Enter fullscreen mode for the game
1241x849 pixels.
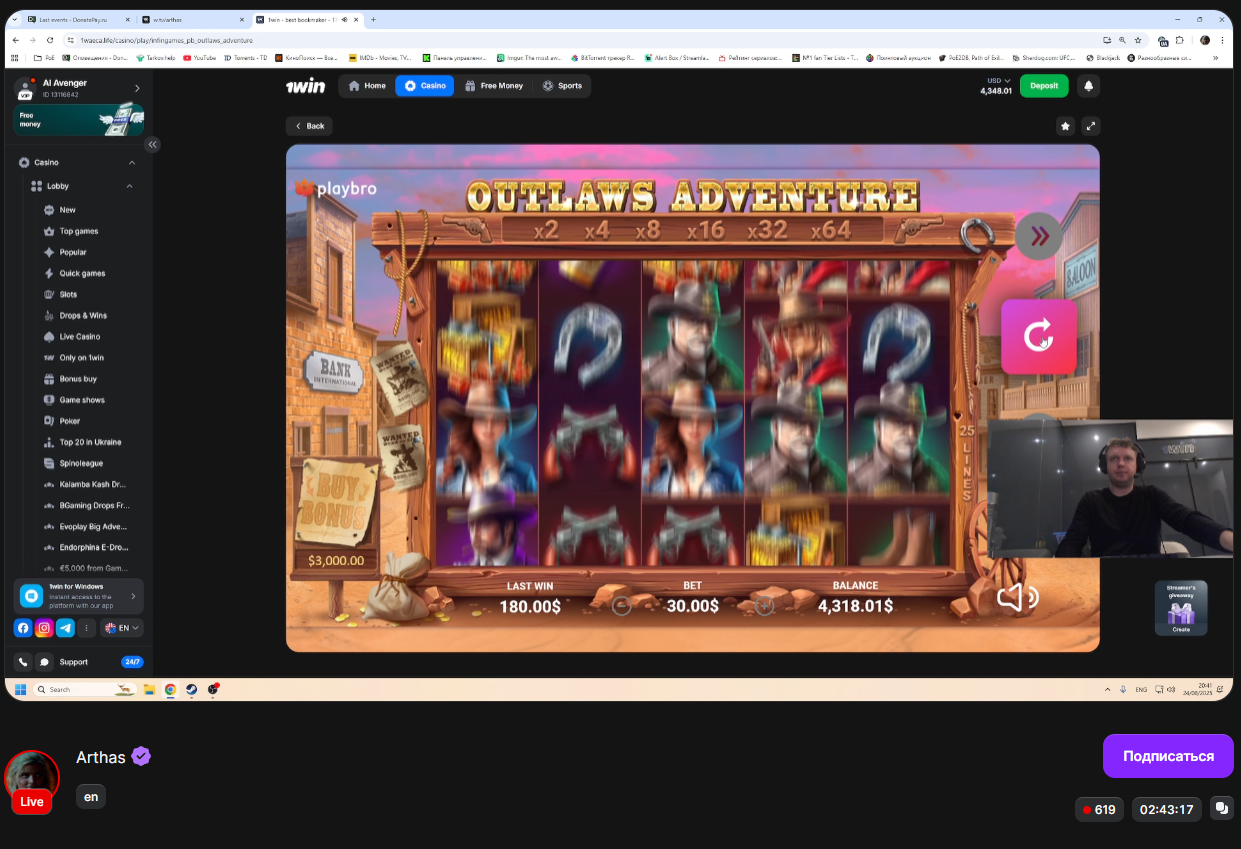coord(1091,126)
